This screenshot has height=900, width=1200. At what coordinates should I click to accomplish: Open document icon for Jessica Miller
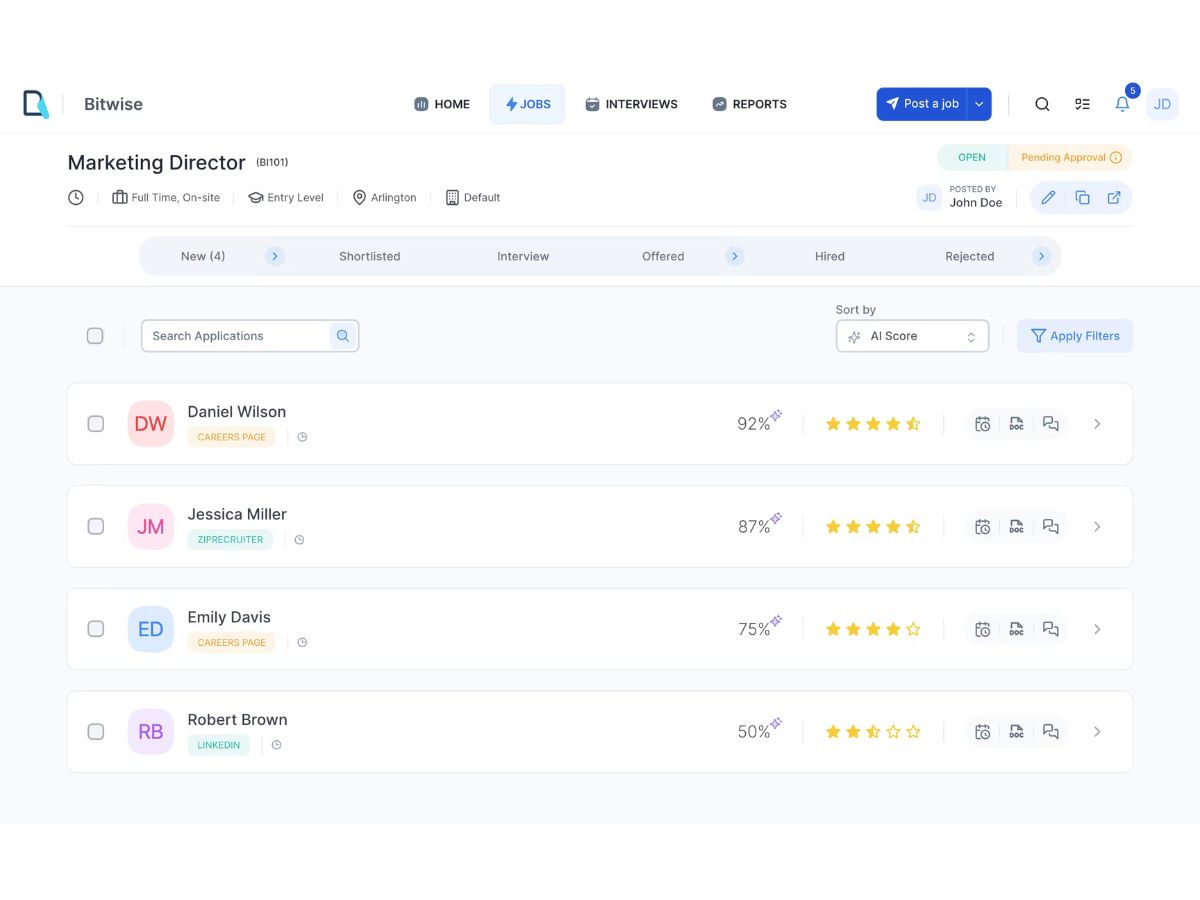point(1017,527)
